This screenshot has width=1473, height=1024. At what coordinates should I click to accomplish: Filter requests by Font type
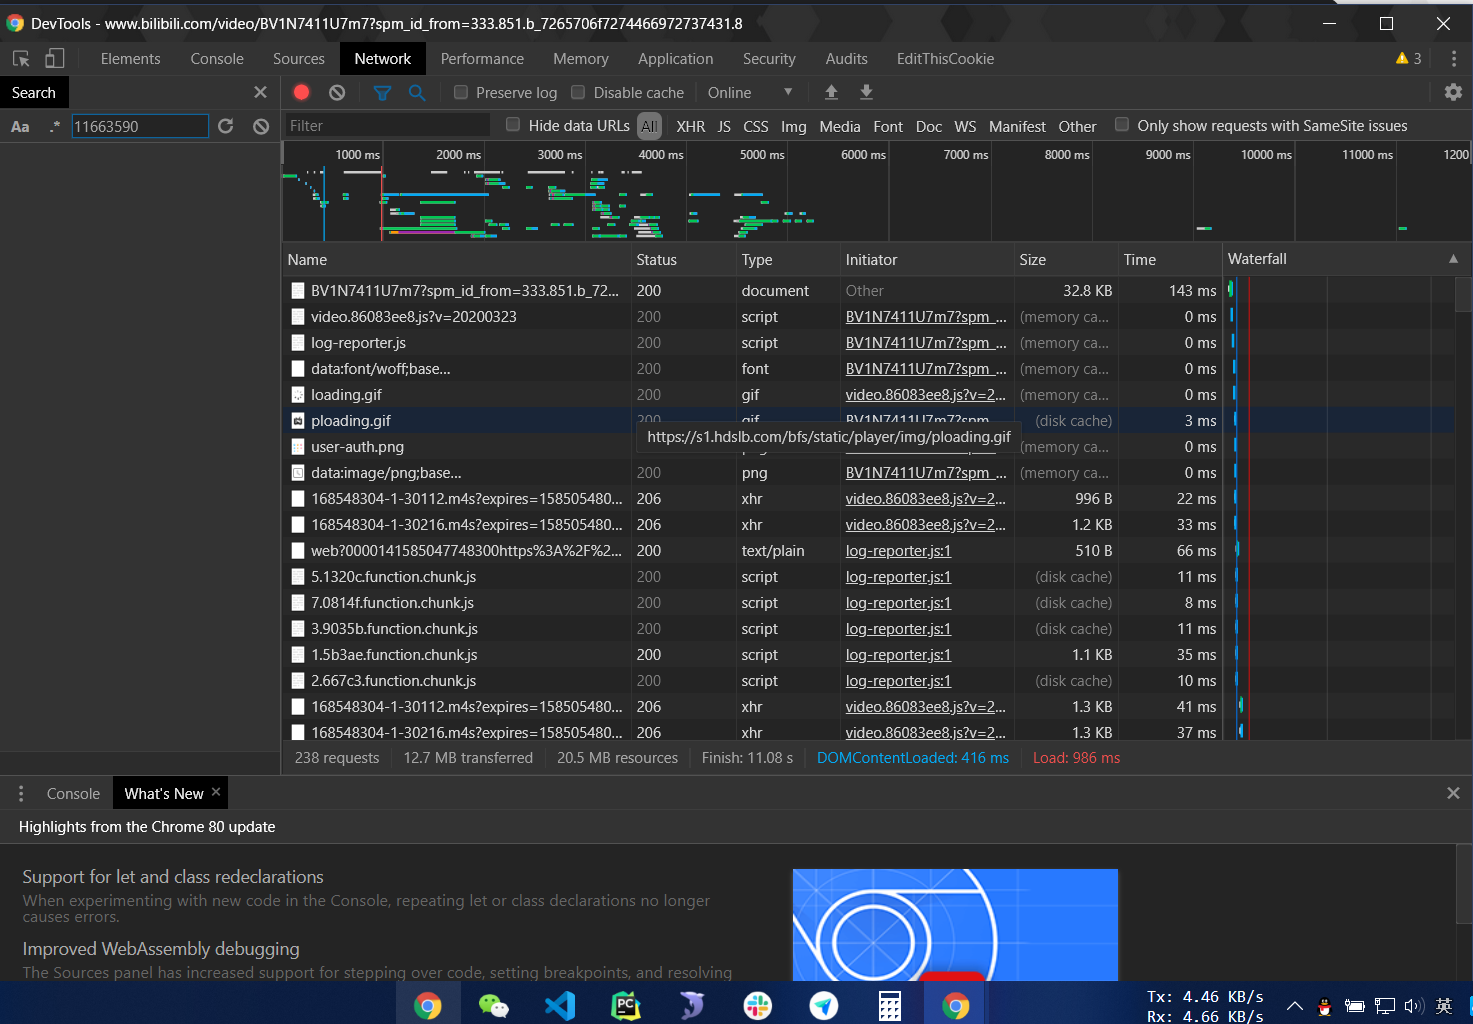888,126
